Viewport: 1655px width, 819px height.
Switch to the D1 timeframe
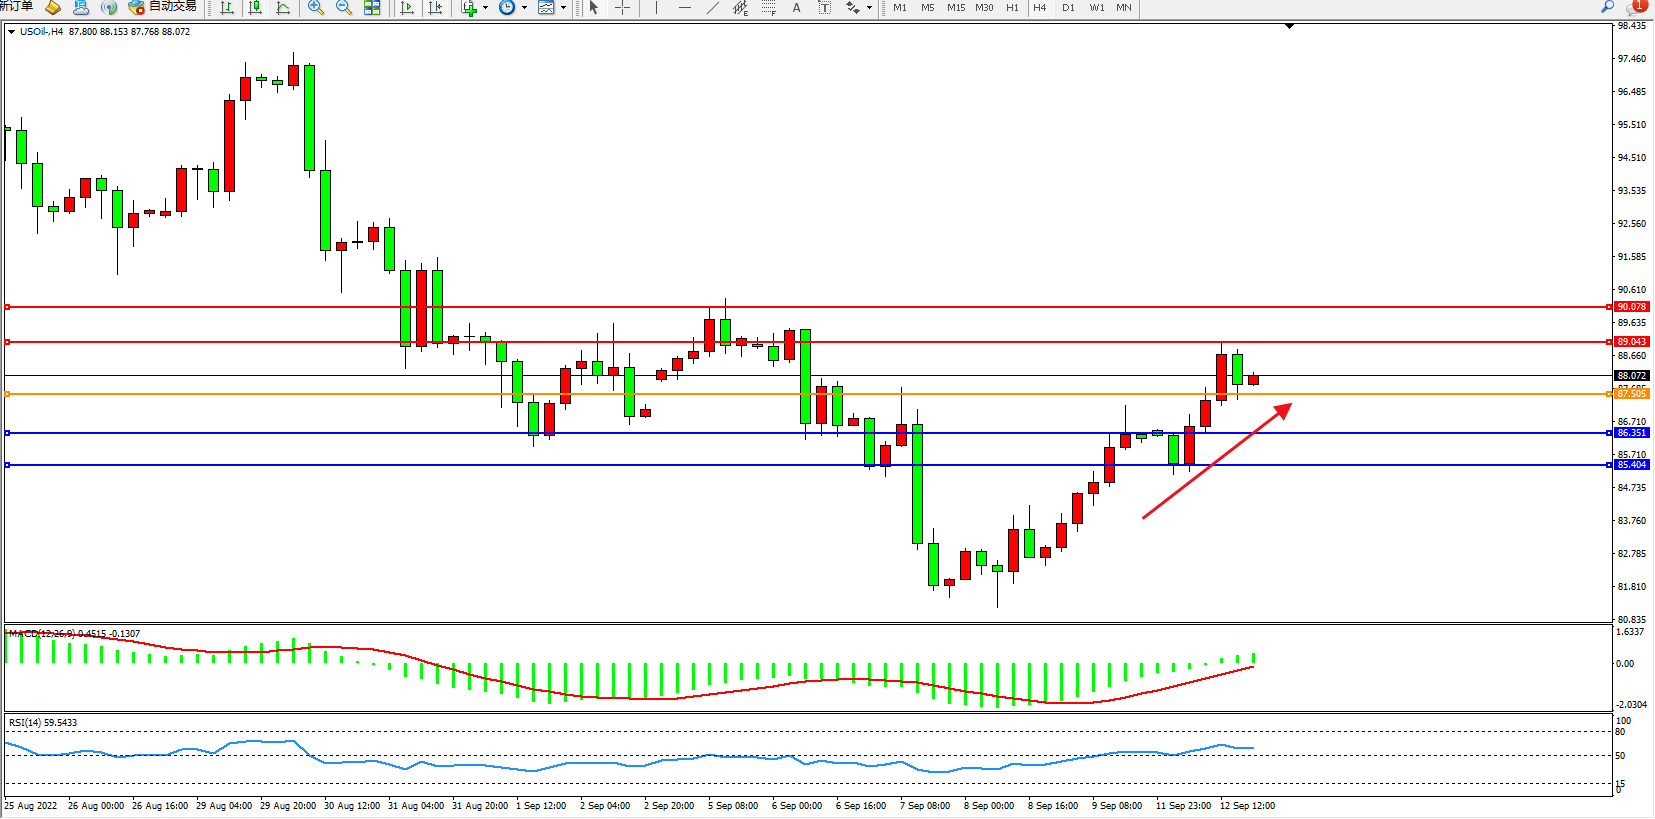click(1068, 8)
